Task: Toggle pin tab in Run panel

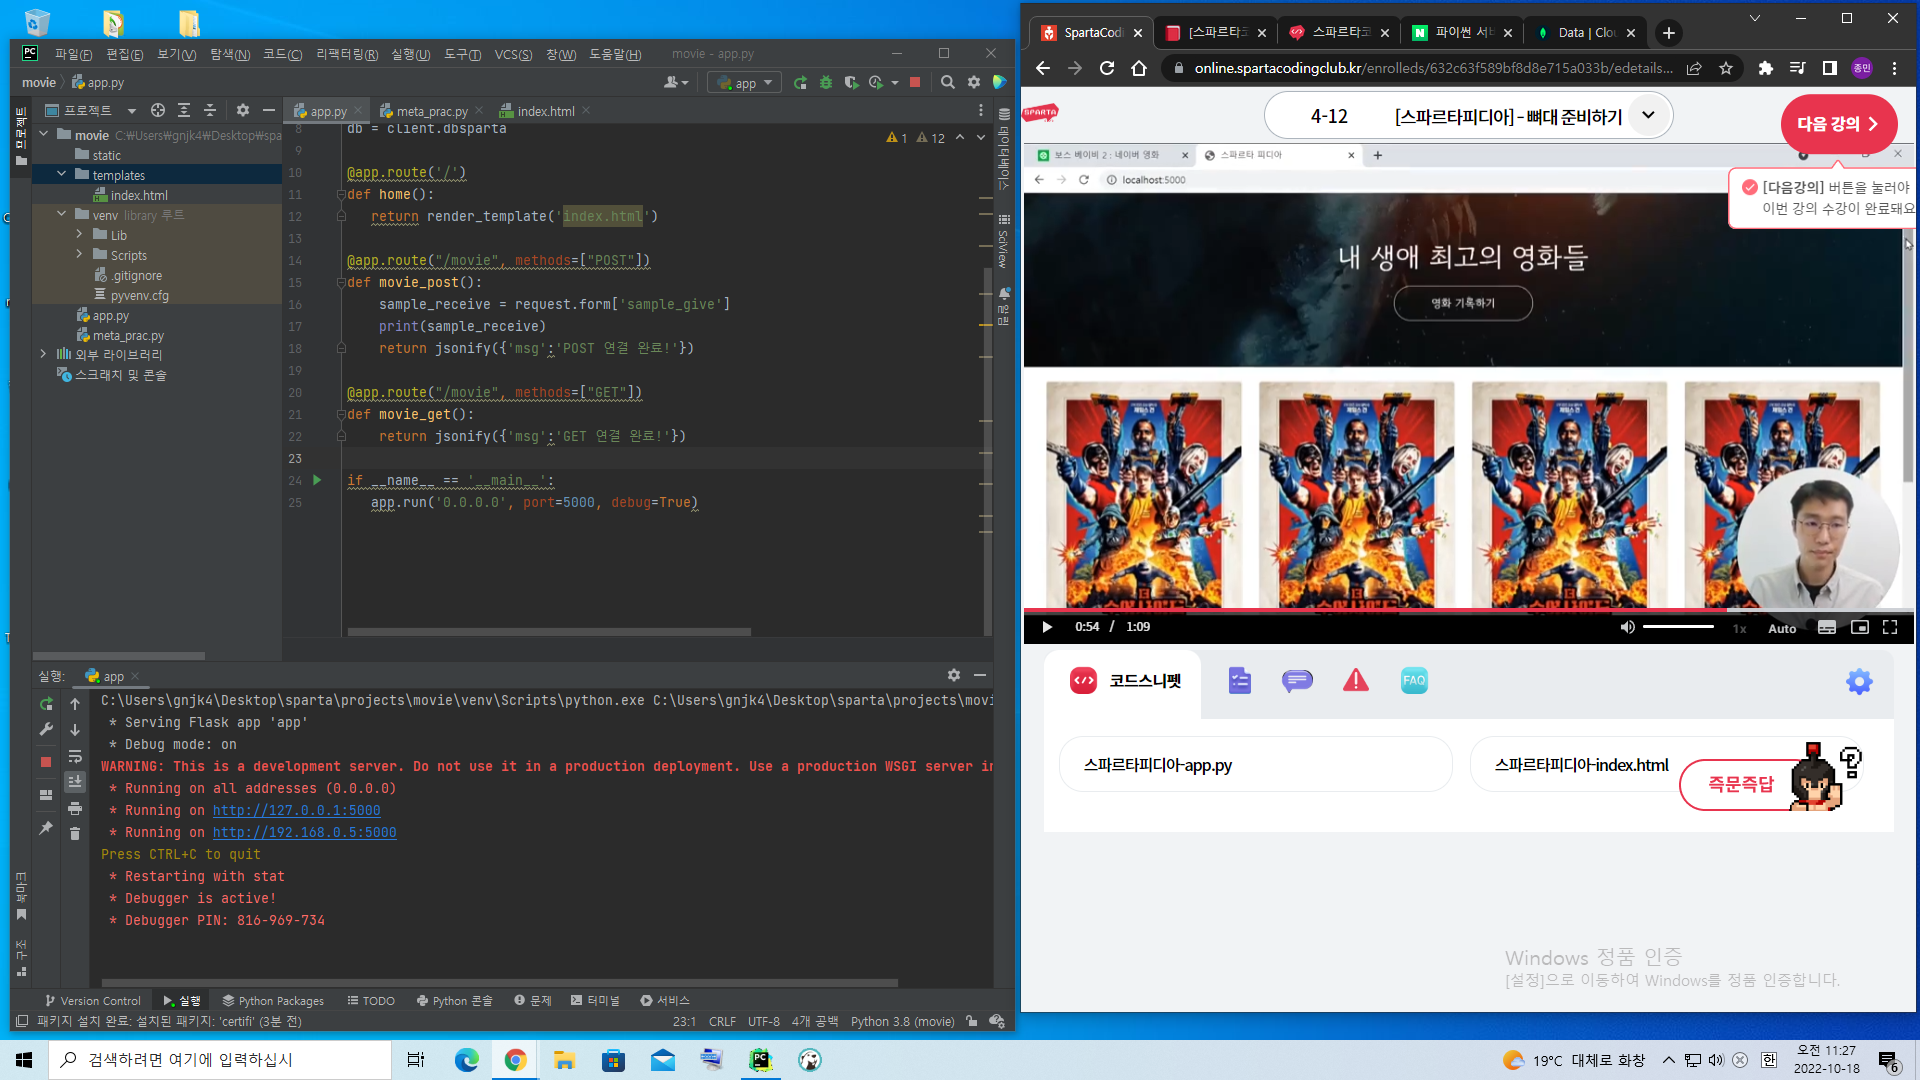Action: [46, 828]
